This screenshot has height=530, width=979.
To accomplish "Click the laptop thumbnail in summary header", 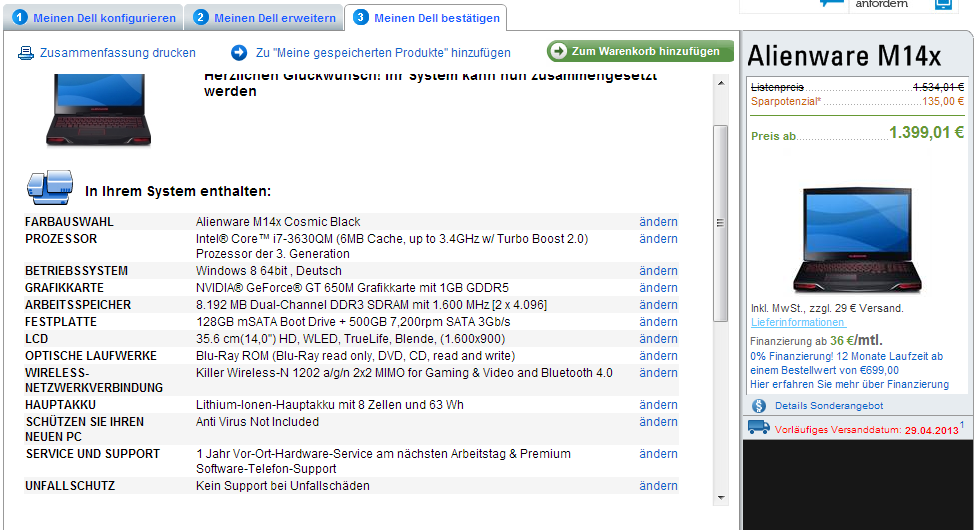I will [99, 110].
